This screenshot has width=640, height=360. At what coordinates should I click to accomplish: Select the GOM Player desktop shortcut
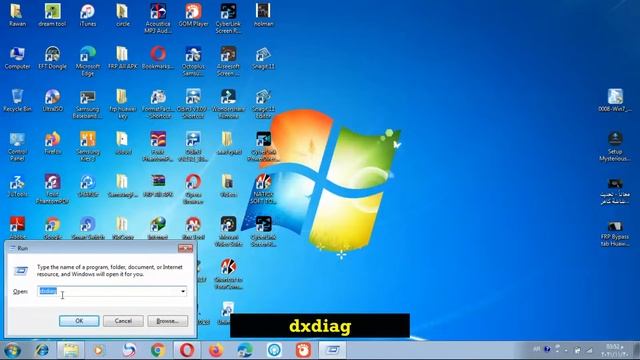click(193, 16)
